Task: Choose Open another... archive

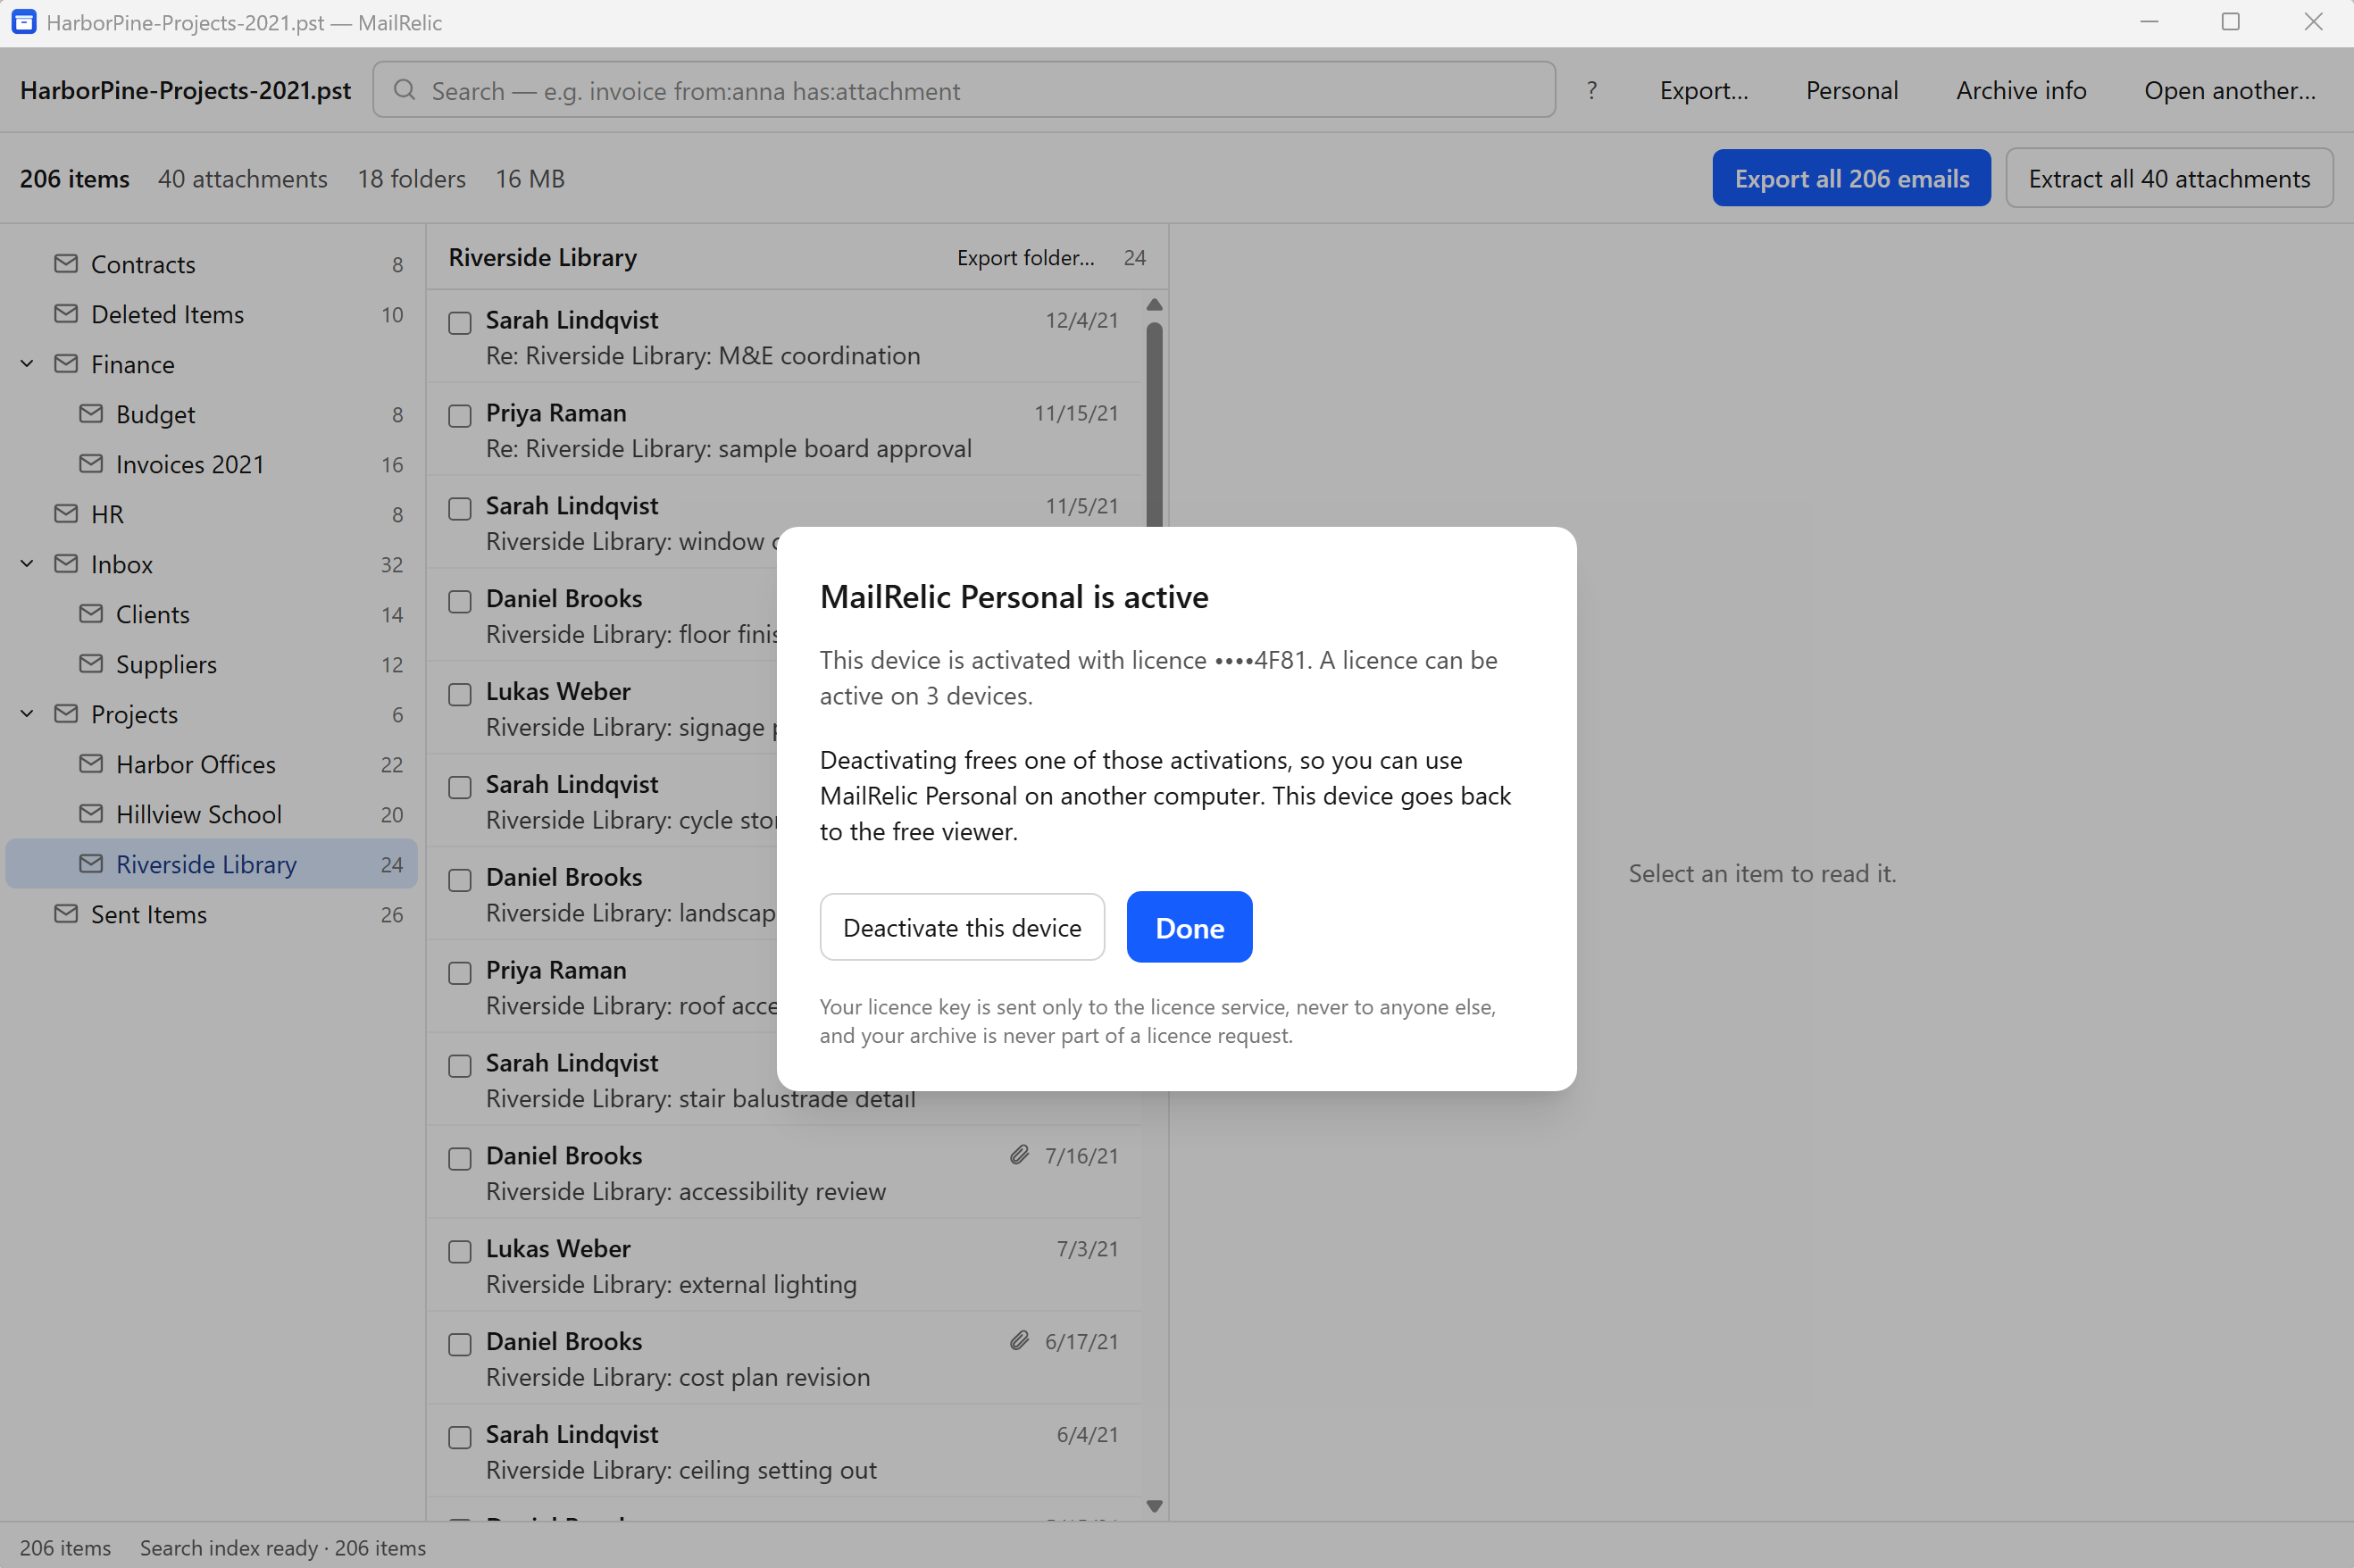Action: click(2230, 90)
